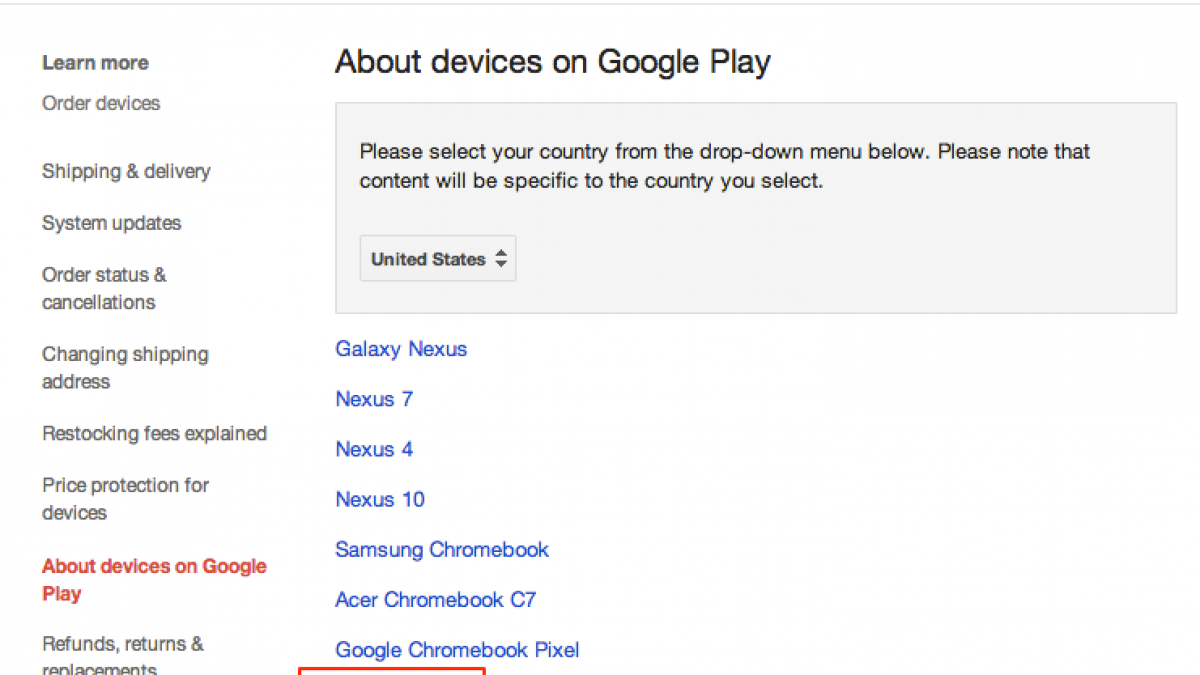The height and width of the screenshot is (675, 1200).
Task: Open Price protection for devices topic
Action: pos(125,498)
